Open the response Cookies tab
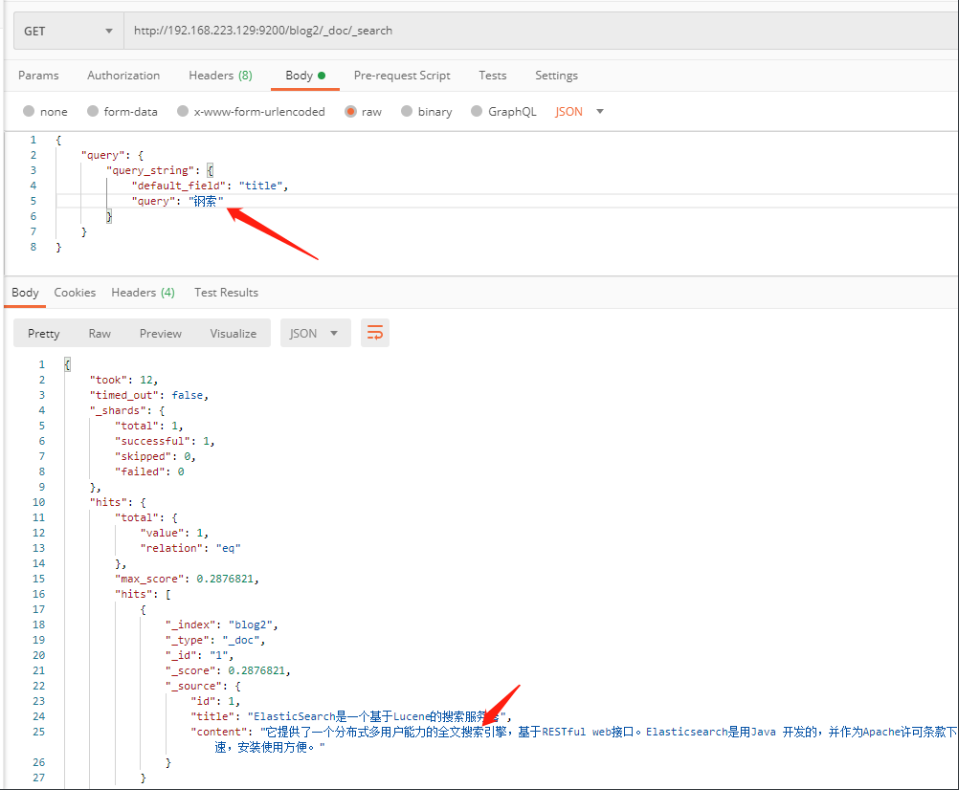The height and width of the screenshot is (790, 959). pos(75,292)
